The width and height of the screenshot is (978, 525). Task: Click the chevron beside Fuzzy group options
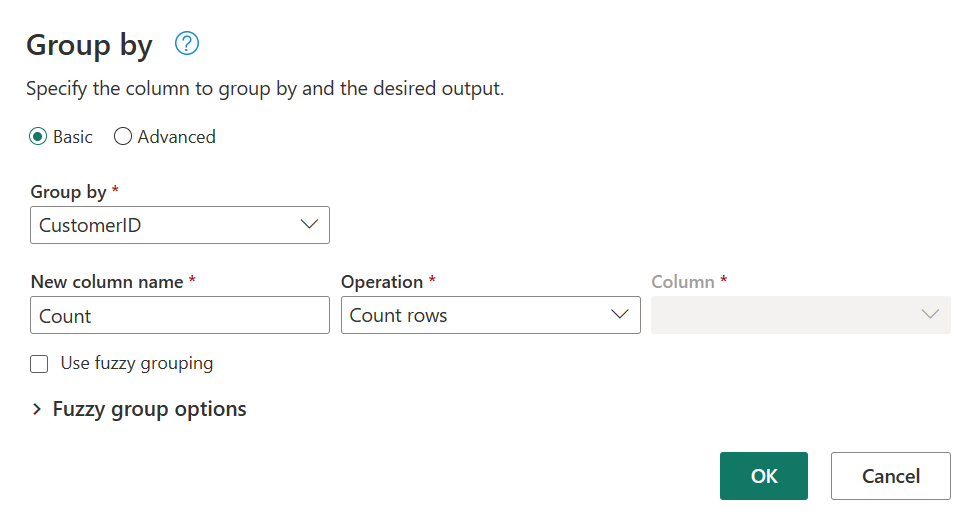pyautogui.click(x=37, y=409)
